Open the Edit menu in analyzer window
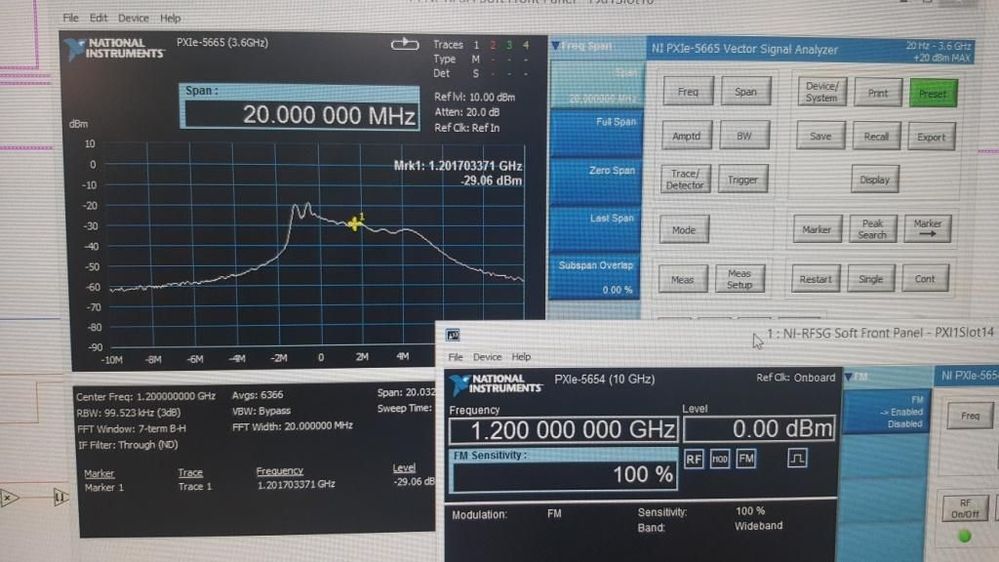This screenshot has height=562, width=999. click(x=98, y=18)
